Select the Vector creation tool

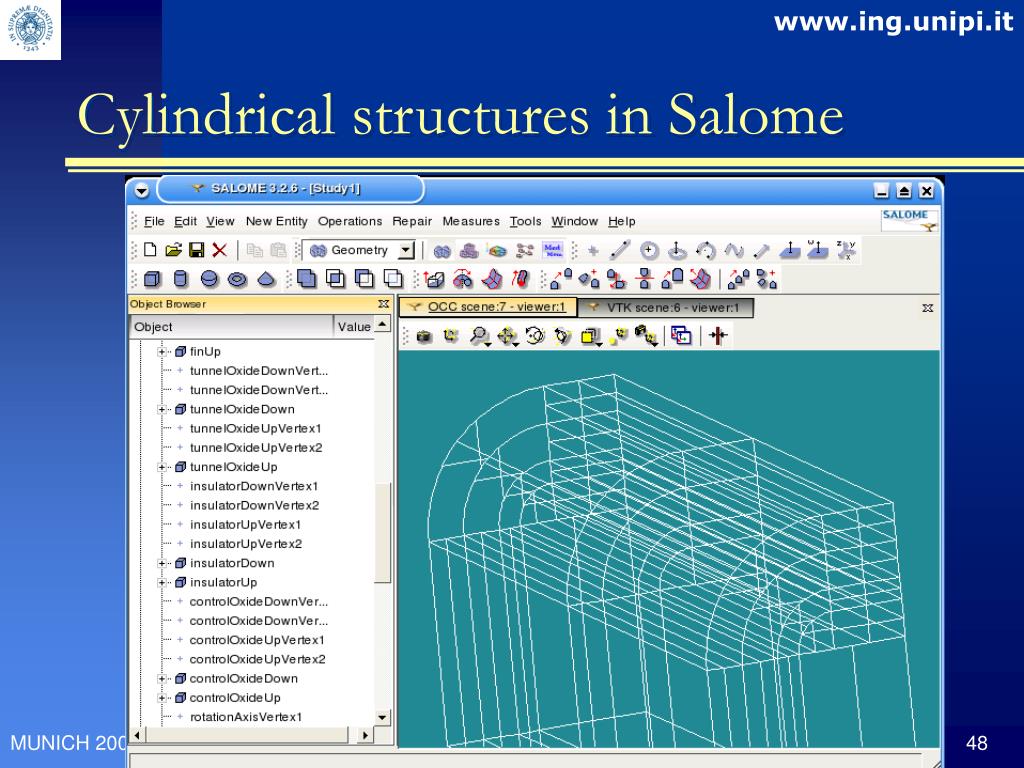(x=761, y=250)
